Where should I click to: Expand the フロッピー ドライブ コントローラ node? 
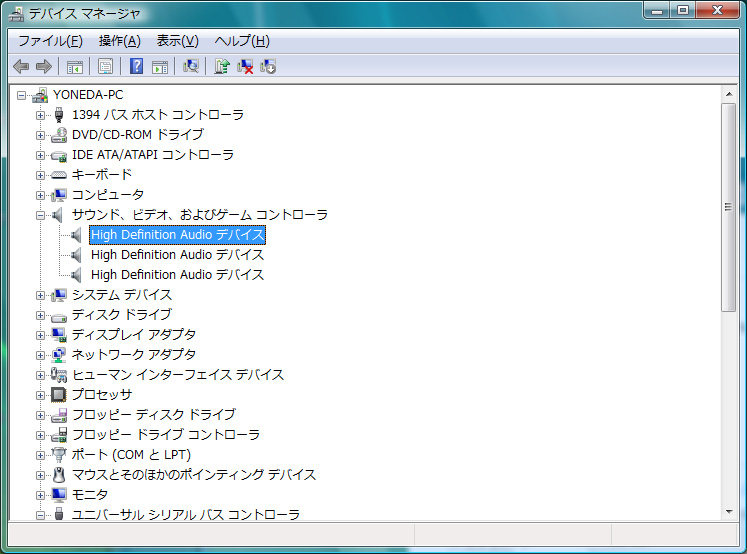click(40, 436)
